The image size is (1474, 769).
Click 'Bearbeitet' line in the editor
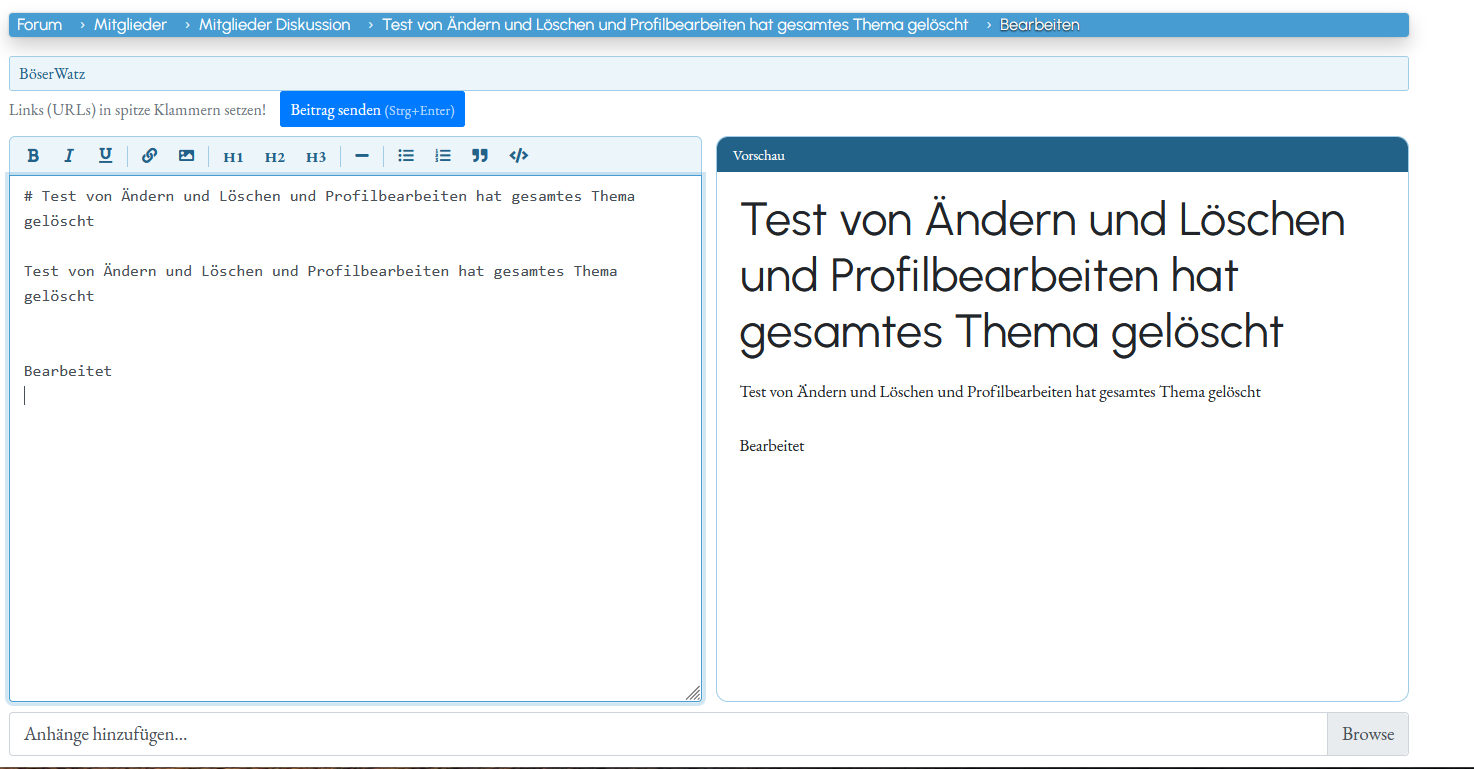(68, 371)
